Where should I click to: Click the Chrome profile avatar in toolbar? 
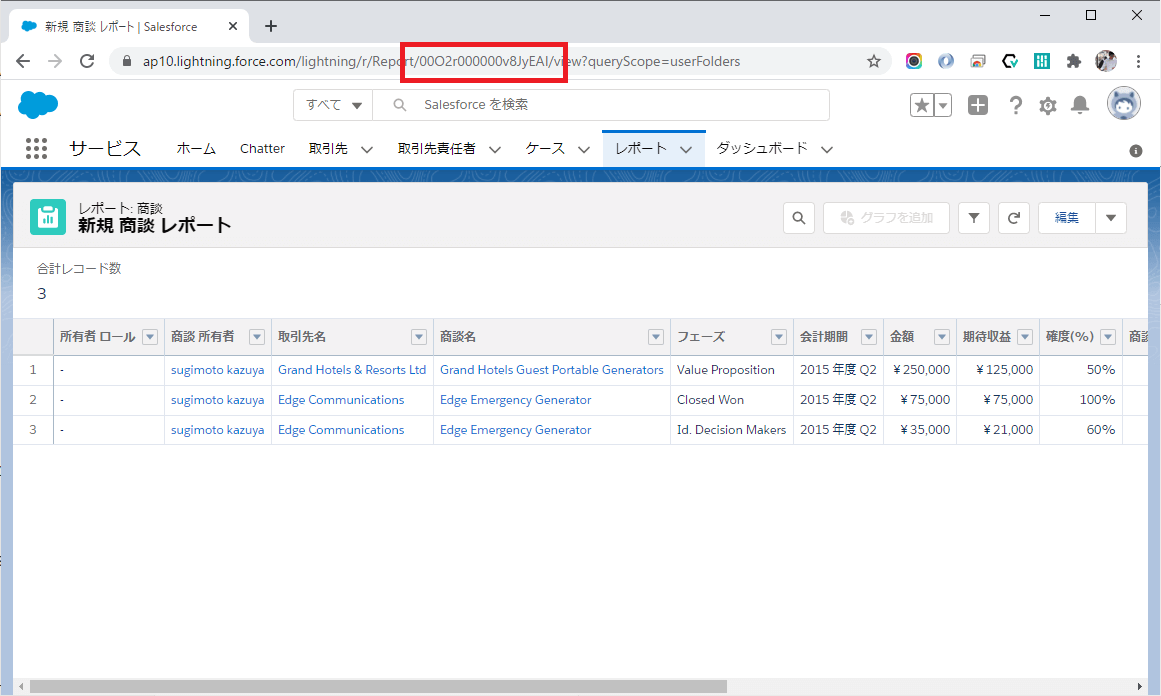[1106, 61]
